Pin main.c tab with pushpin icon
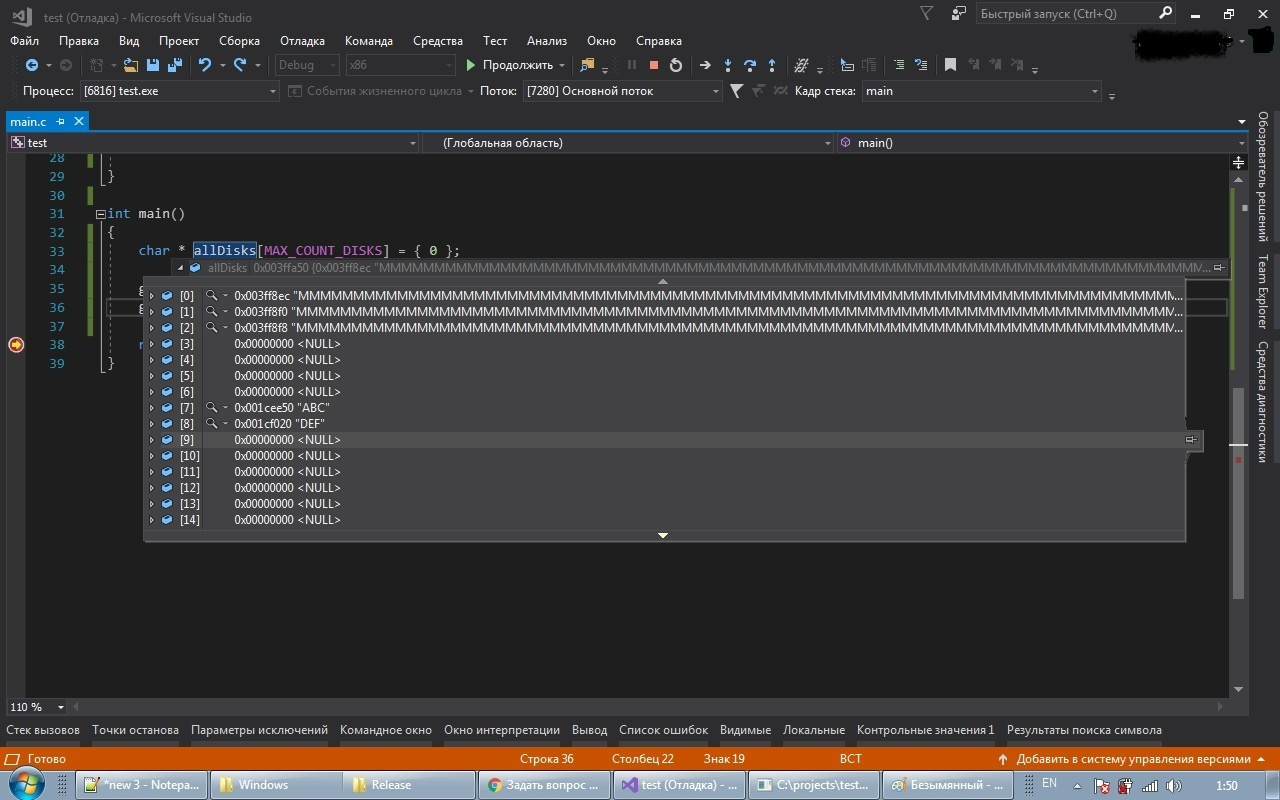1280x800 pixels. pyautogui.click(x=60, y=121)
